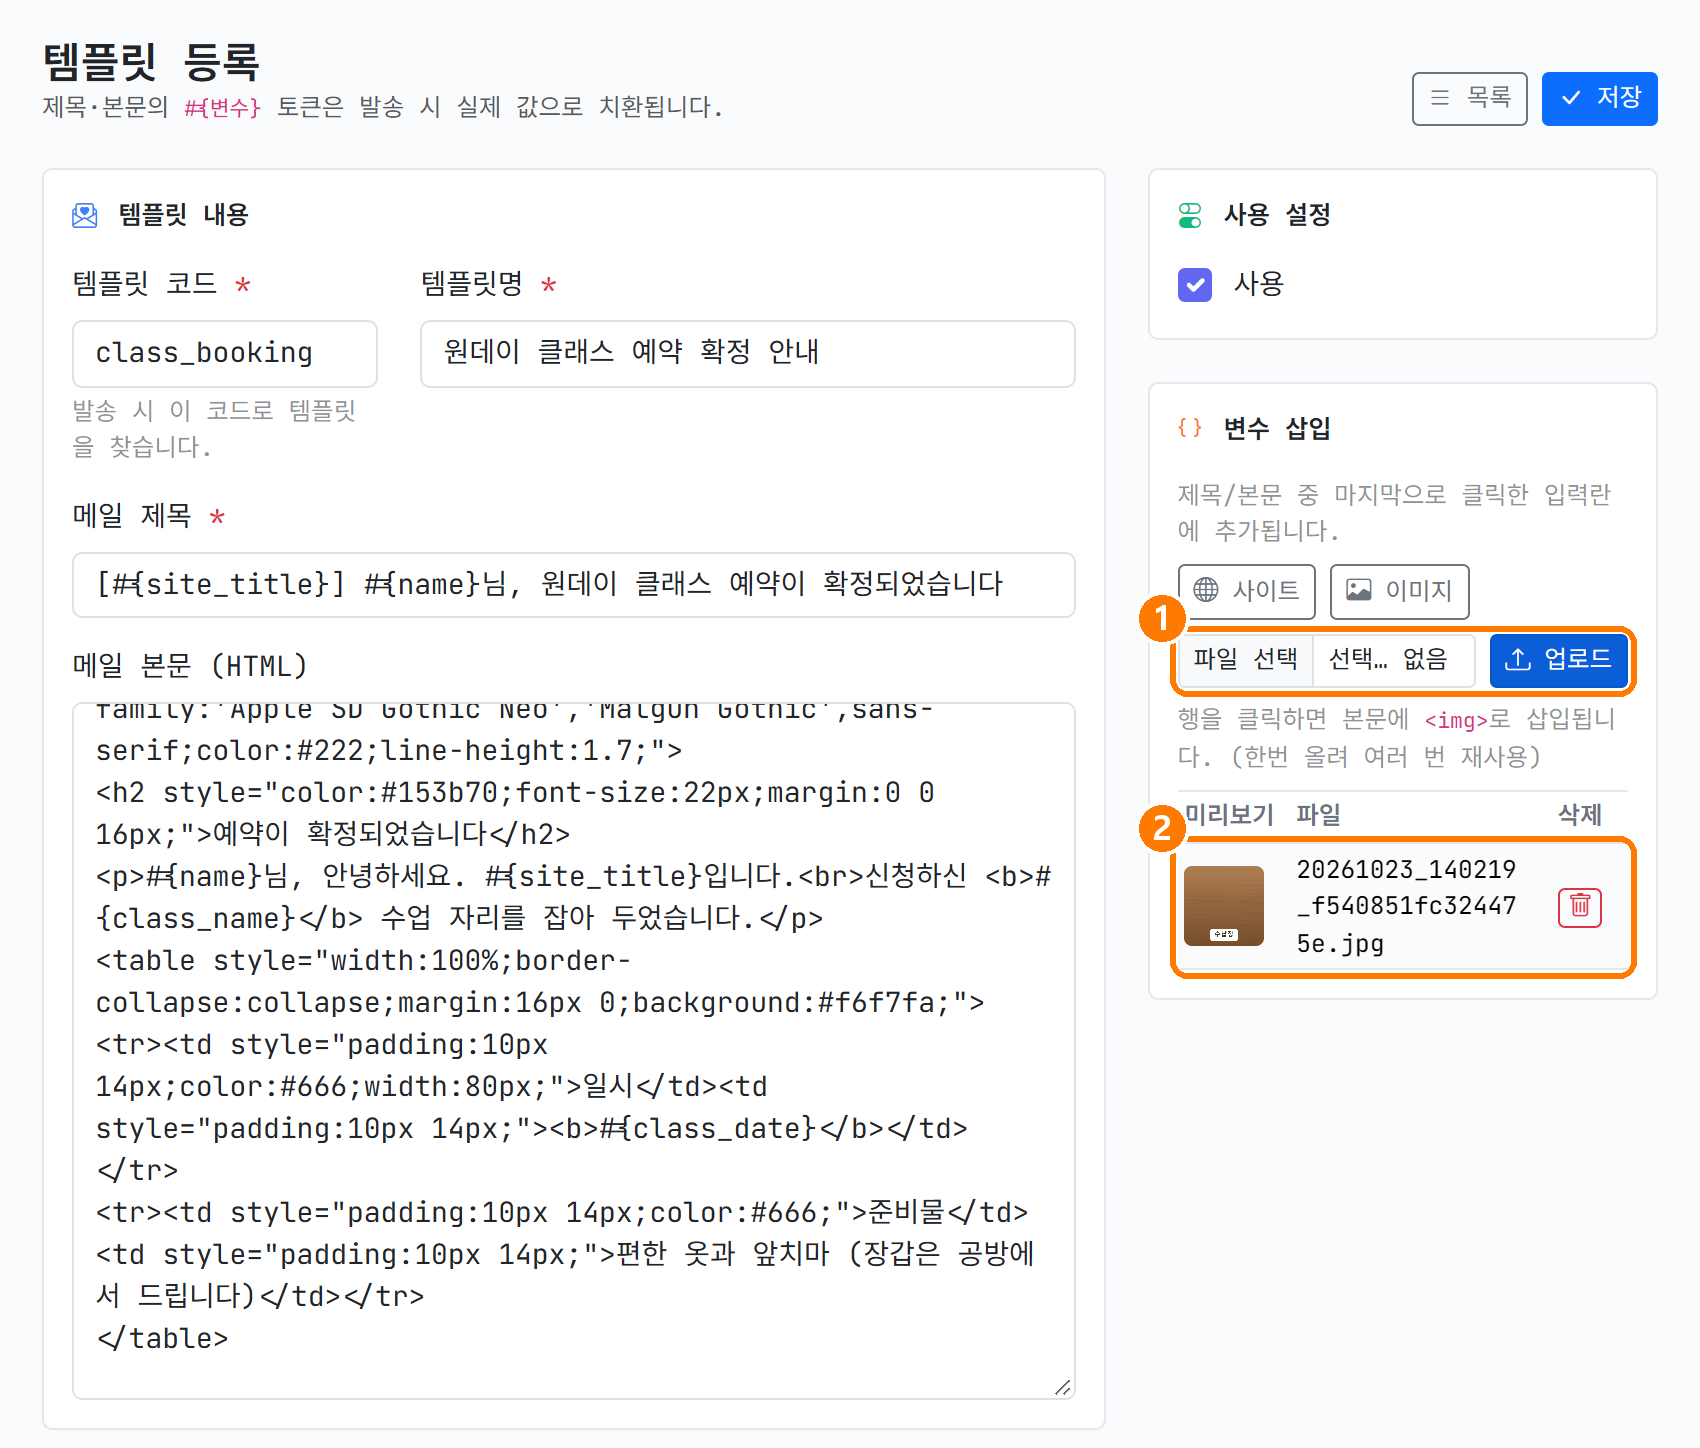Viewport: 1700px width, 1448px height.
Task: Click the 사용 설정 toggle icon
Action: coord(1190,215)
